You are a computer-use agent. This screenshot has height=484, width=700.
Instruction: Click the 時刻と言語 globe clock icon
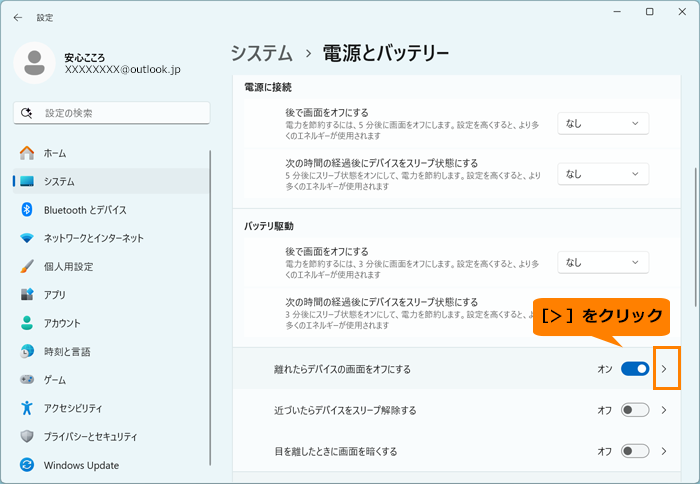tap(27, 351)
